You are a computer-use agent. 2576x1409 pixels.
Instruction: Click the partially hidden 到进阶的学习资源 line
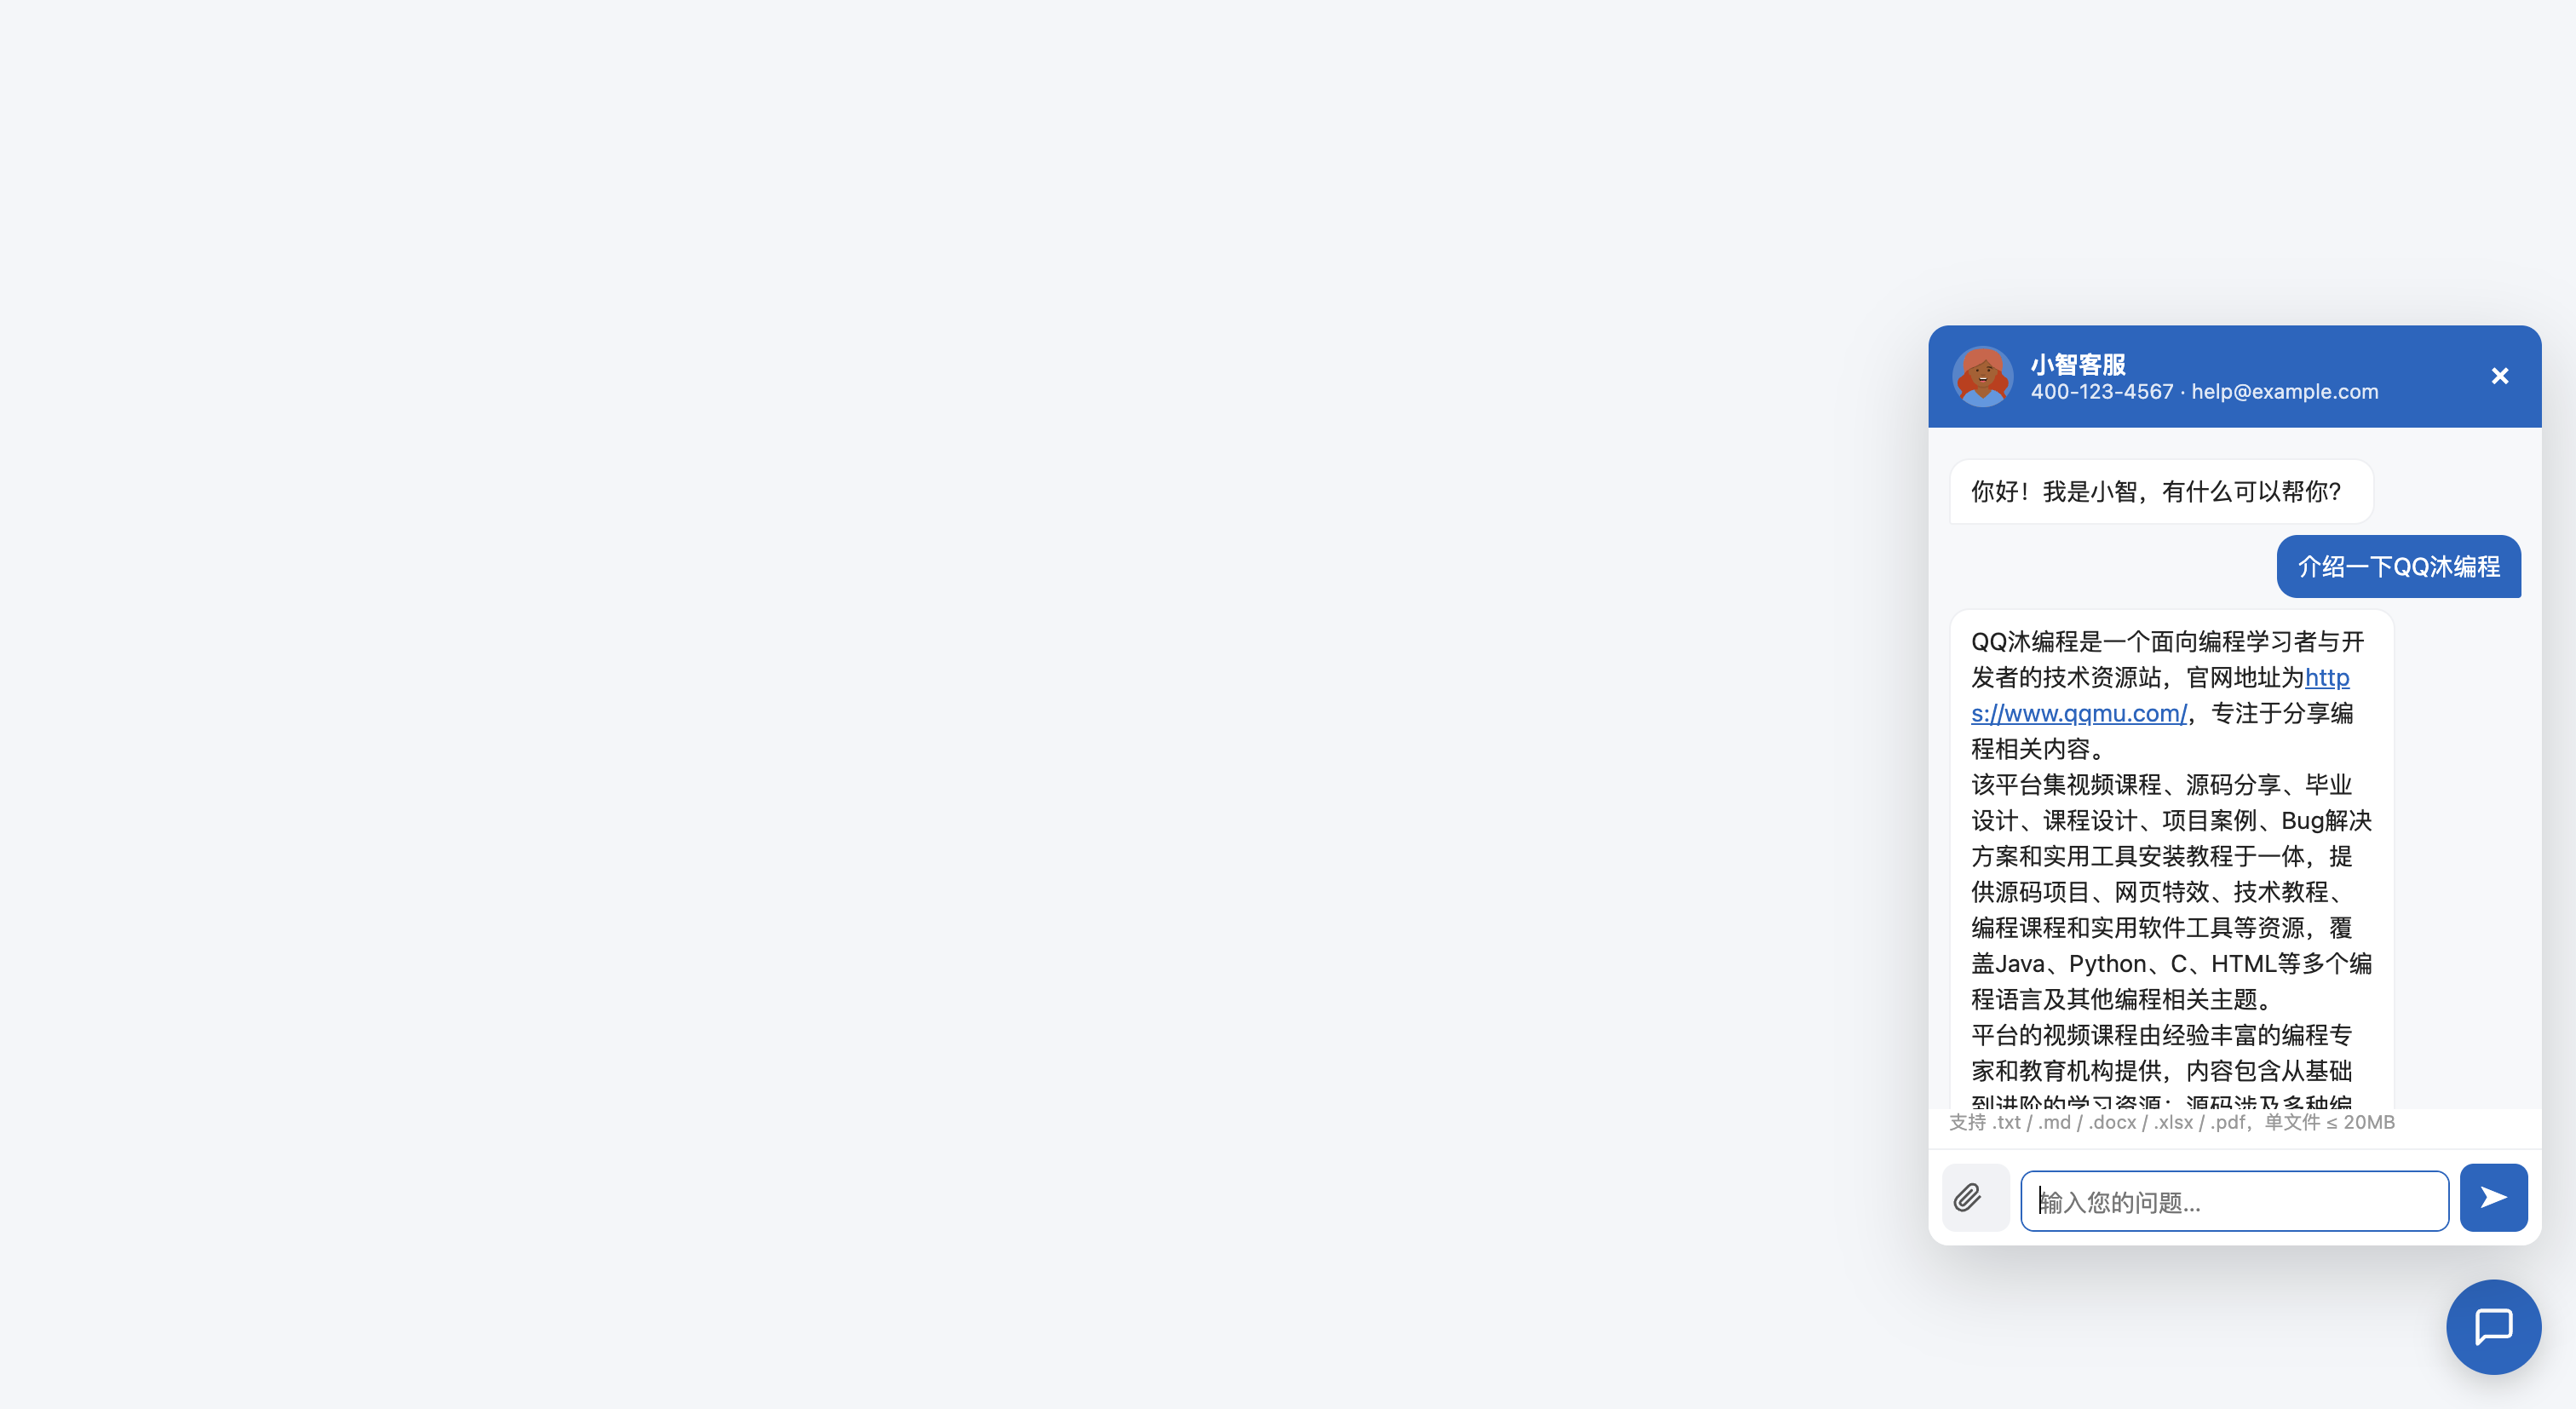click(2161, 1101)
